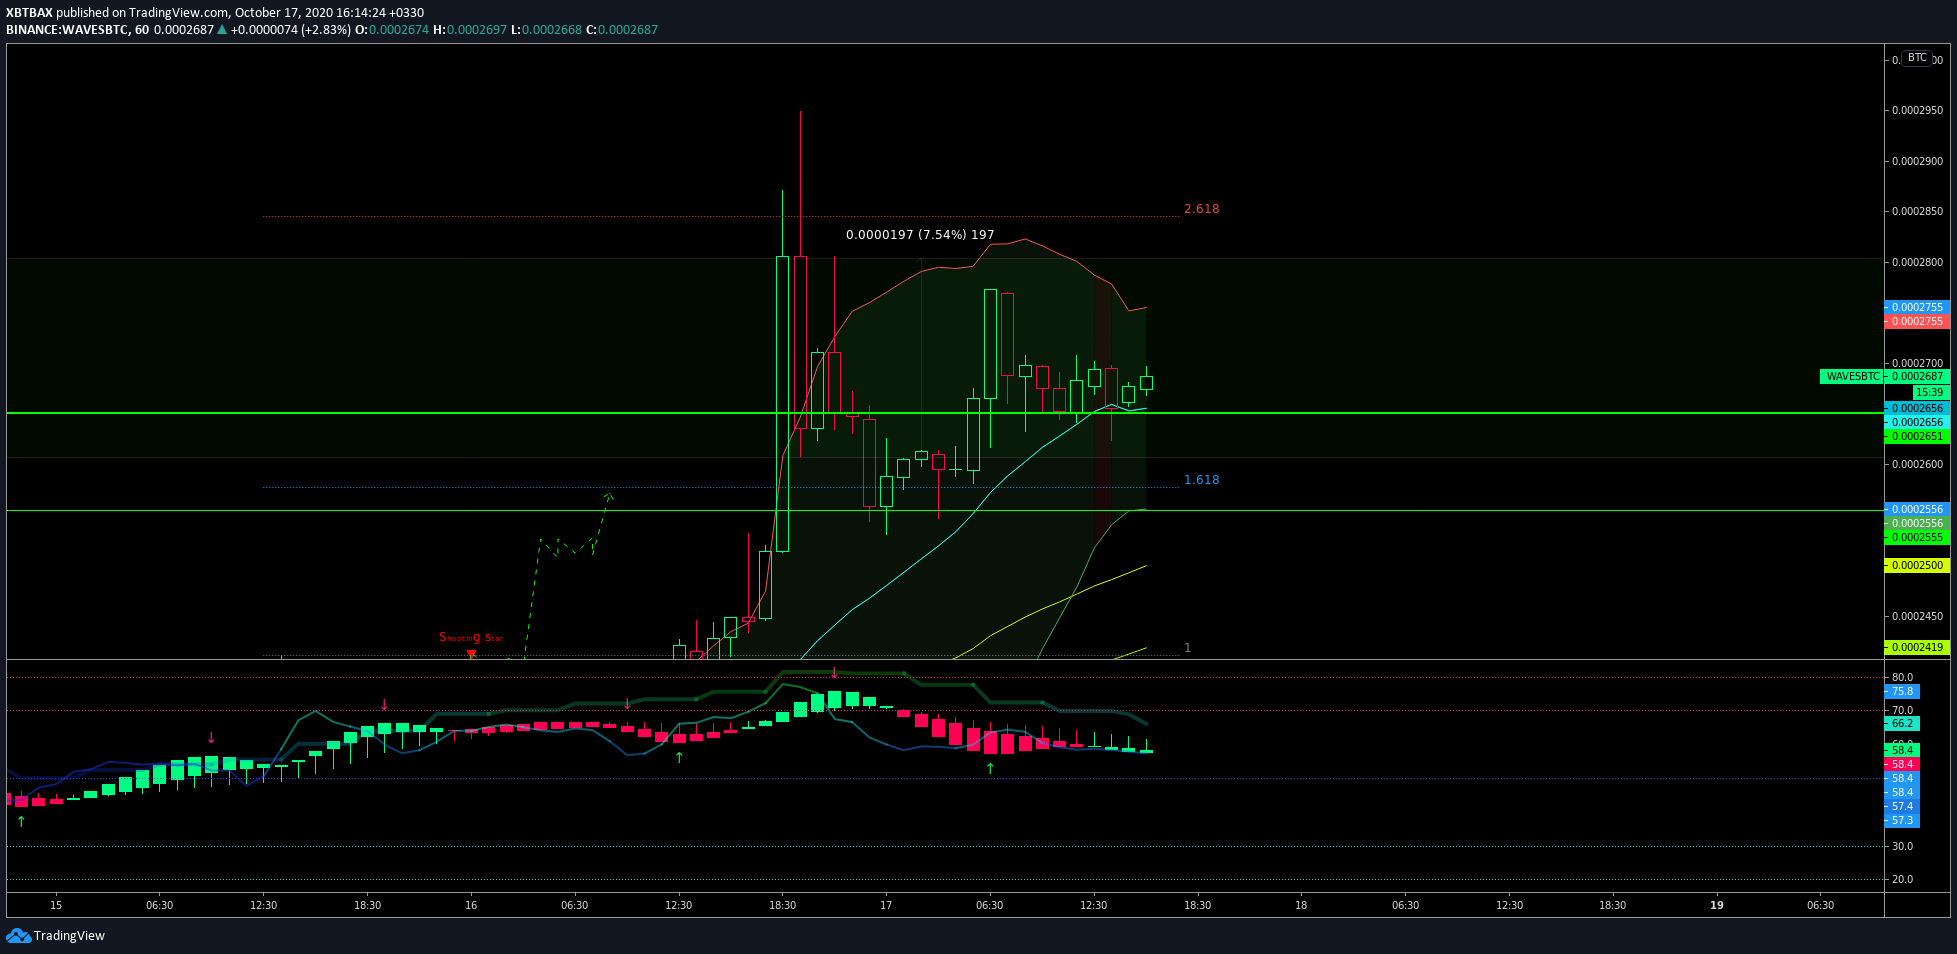Click the Shooting Star pattern label
Image resolution: width=1957 pixels, height=954 pixels.
(471, 637)
